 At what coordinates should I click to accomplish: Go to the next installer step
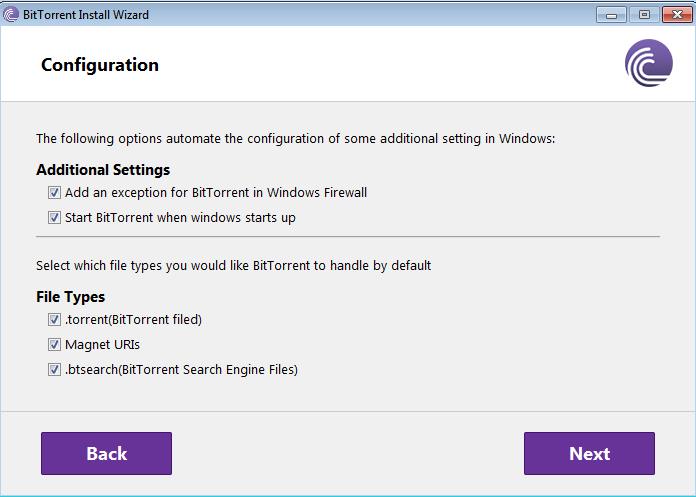pyautogui.click(x=589, y=454)
